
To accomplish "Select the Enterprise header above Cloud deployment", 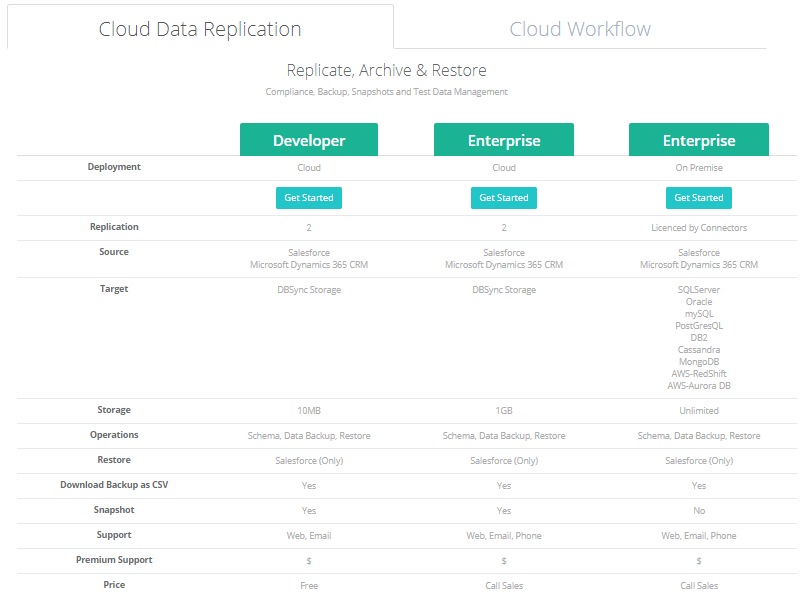I will [504, 140].
